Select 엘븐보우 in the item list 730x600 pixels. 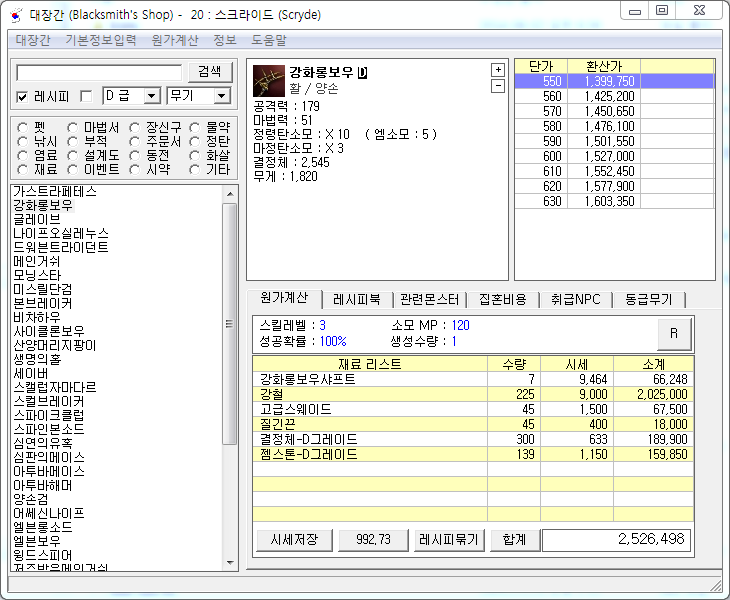36,541
